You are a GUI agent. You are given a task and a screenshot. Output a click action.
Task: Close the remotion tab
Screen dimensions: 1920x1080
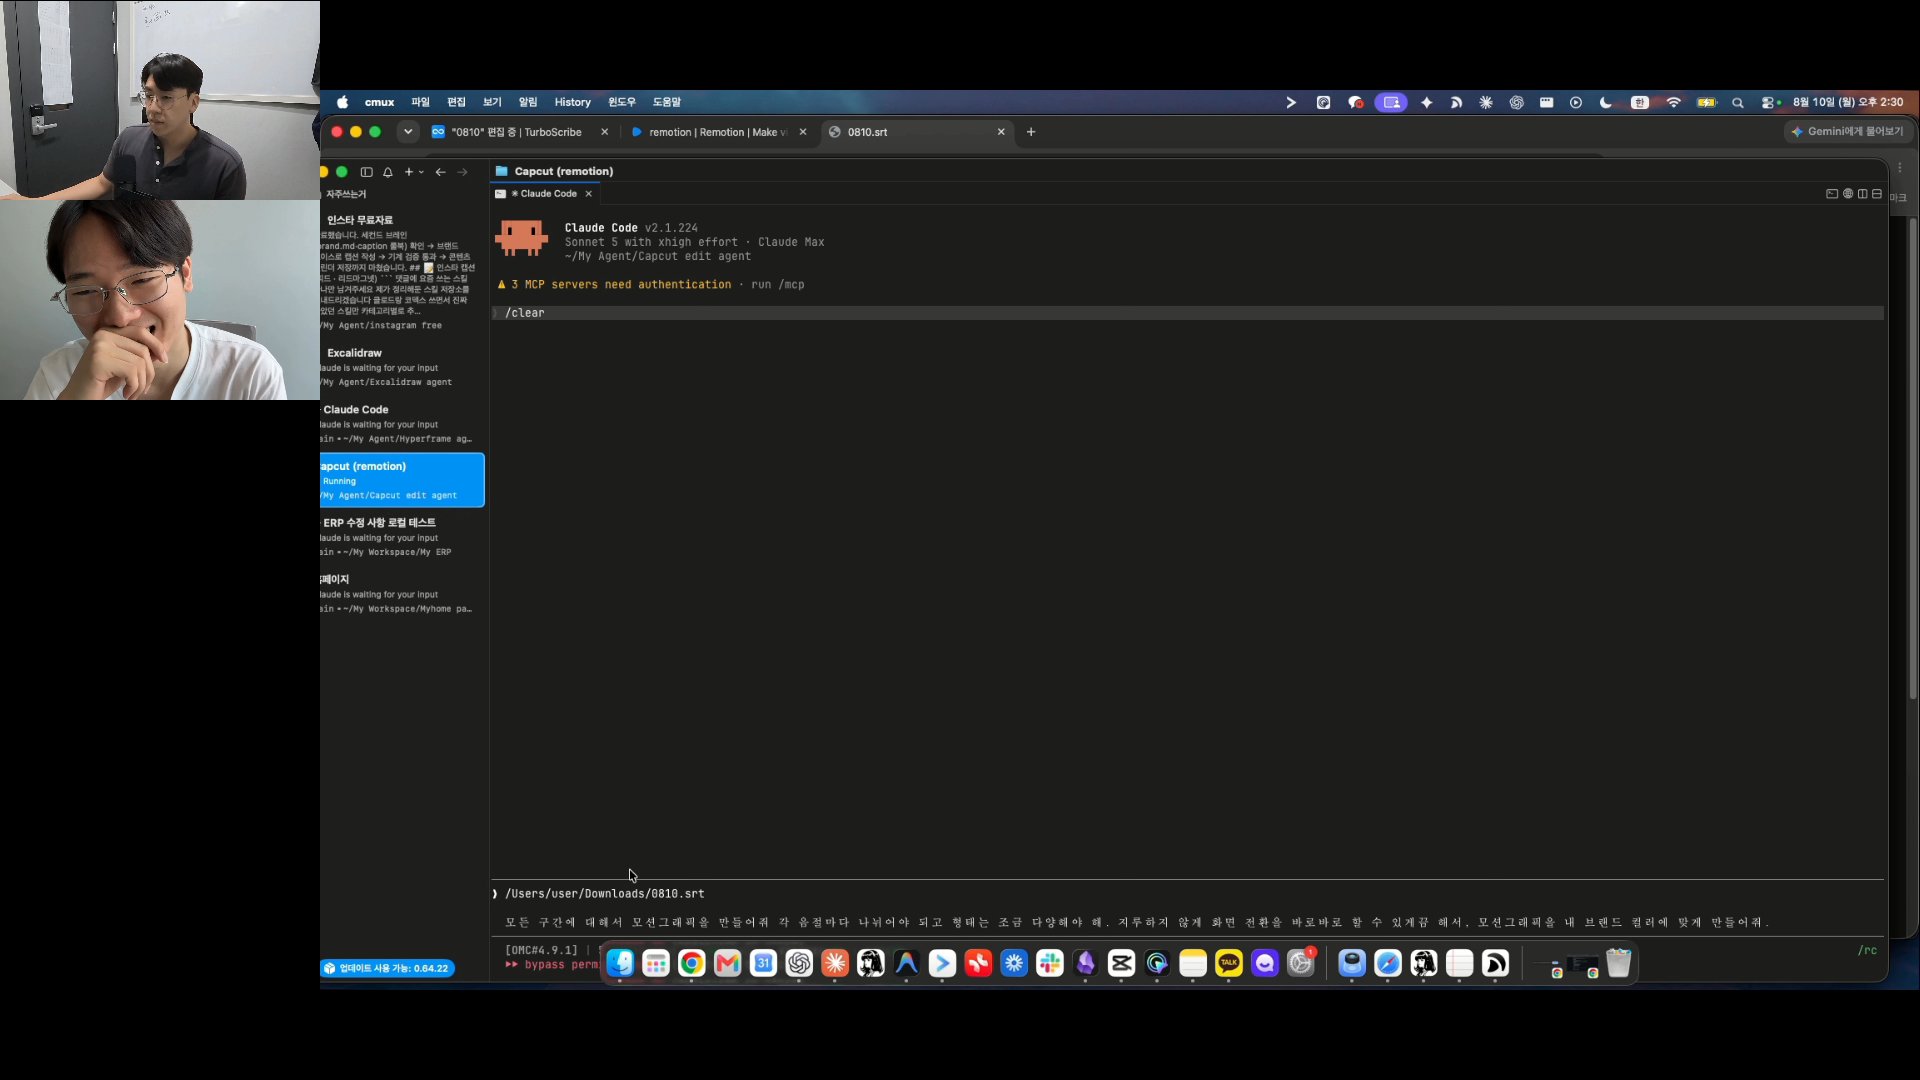(802, 132)
